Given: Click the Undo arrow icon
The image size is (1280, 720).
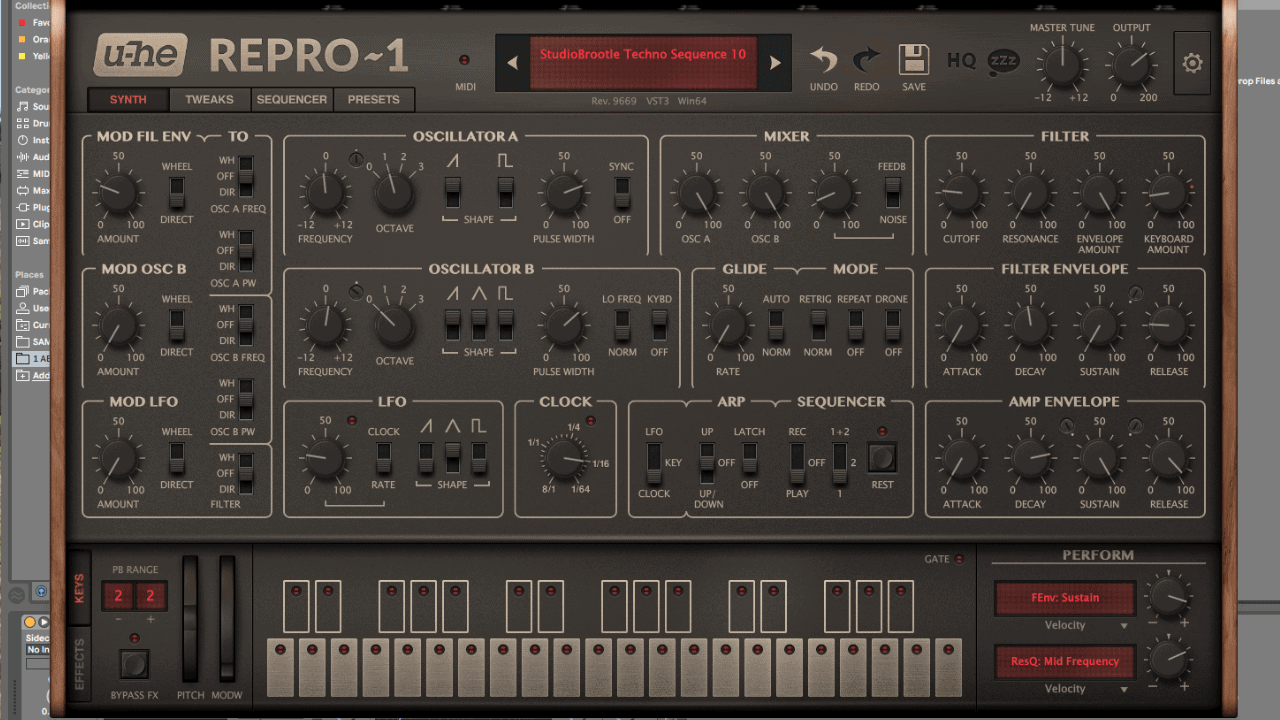Looking at the screenshot, I should pyautogui.click(x=823, y=61).
